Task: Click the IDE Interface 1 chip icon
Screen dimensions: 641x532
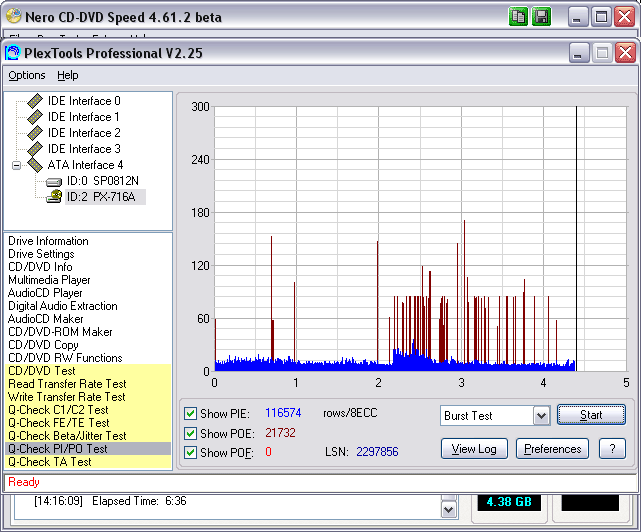Action: [35, 117]
